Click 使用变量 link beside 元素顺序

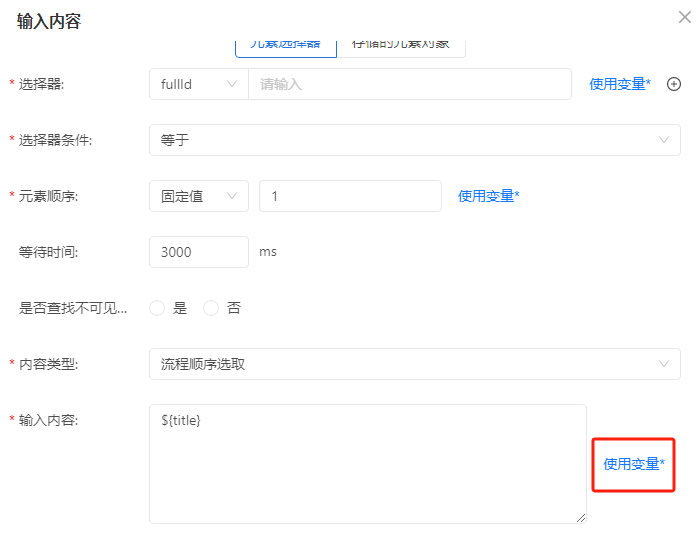click(x=488, y=196)
